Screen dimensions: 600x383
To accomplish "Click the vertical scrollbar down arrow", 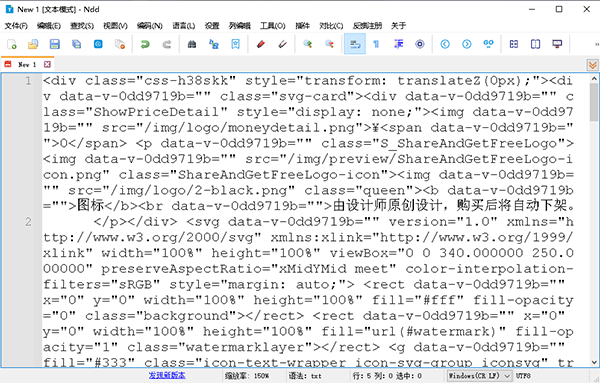I will tap(594, 362).
